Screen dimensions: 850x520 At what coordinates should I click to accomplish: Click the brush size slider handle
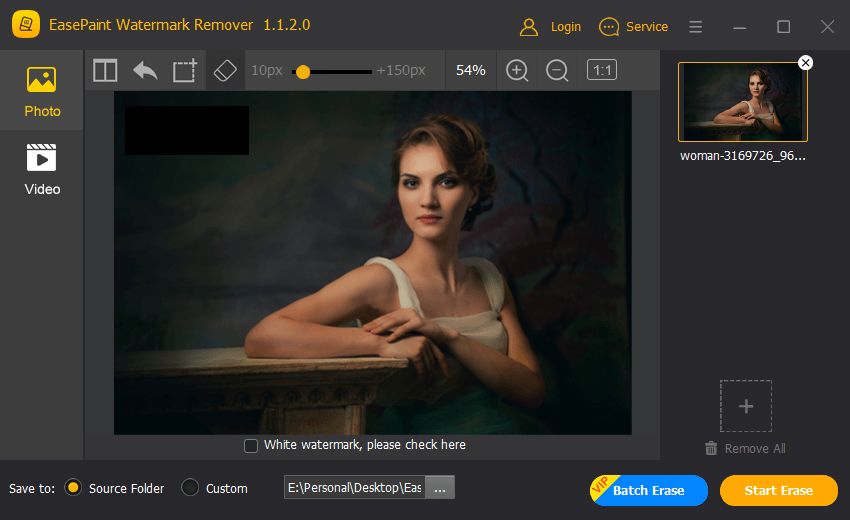tap(303, 72)
